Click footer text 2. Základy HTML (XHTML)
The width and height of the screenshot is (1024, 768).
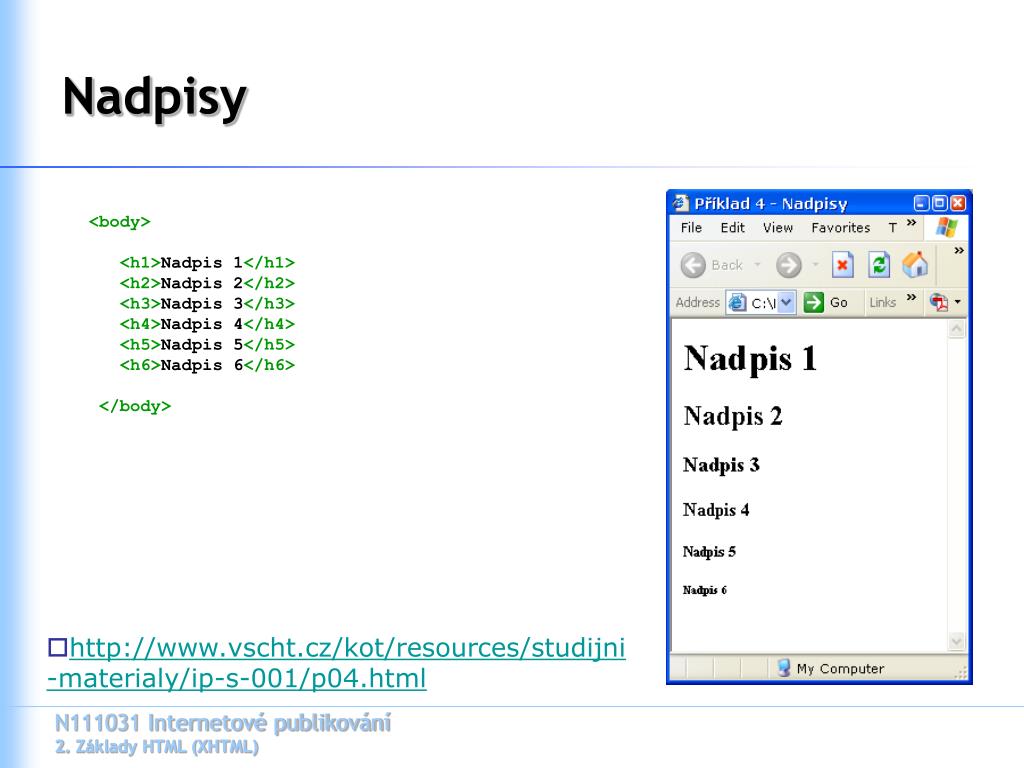[157, 747]
